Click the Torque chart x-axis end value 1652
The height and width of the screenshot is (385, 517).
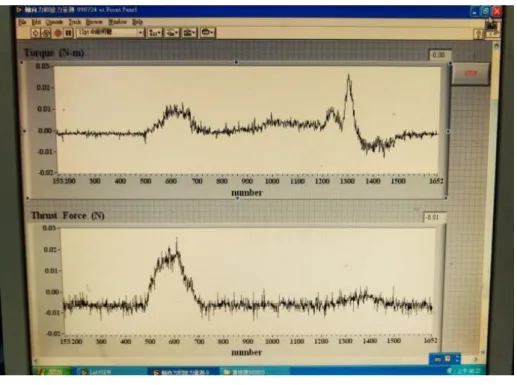pyautogui.click(x=435, y=181)
